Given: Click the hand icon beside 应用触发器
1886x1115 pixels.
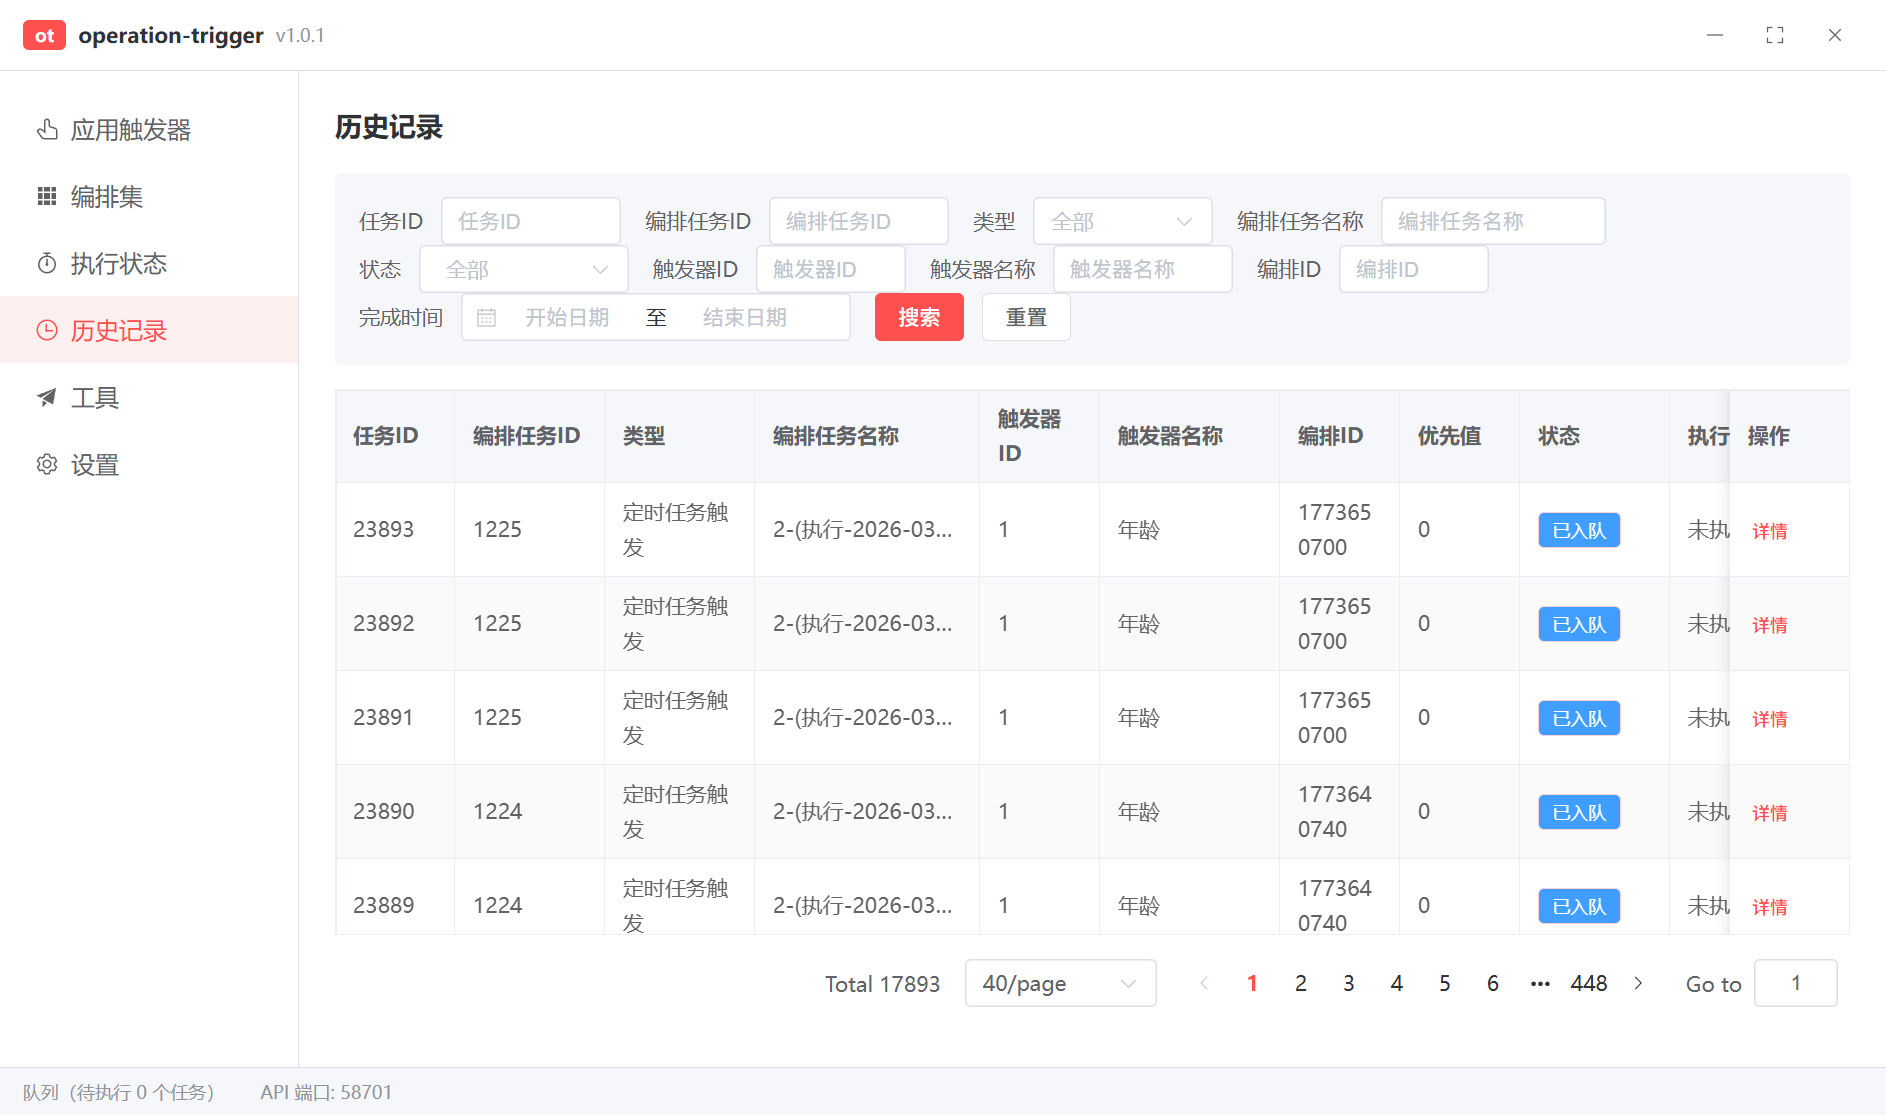Looking at the screenshot, I should click(47, 130).
